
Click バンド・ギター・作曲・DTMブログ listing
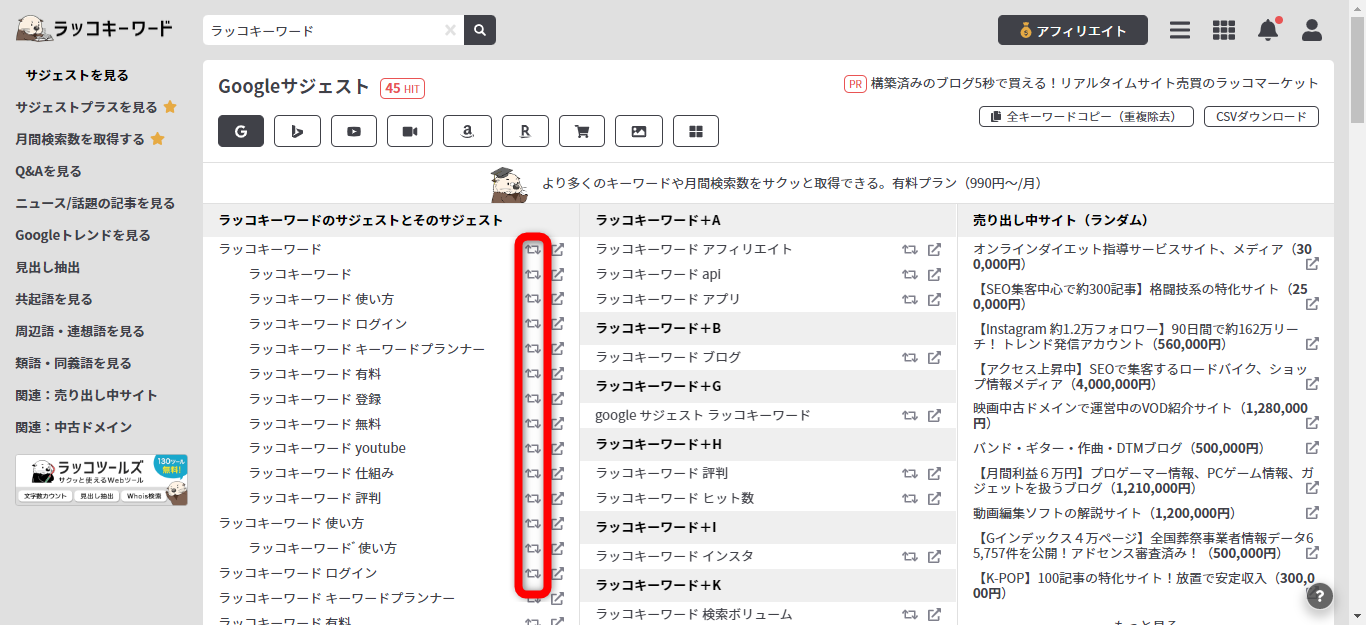1118,449
